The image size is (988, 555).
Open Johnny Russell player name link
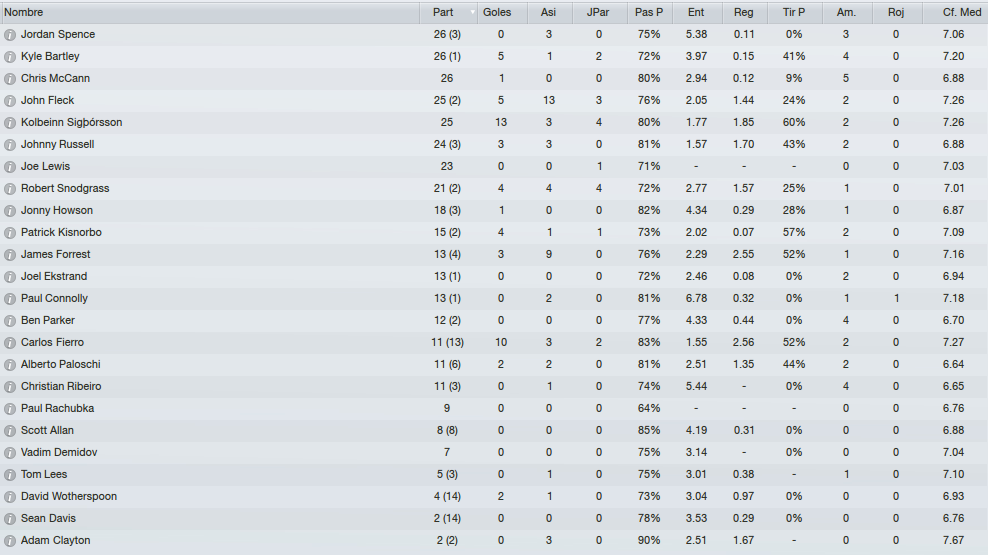tap(57, 144)
